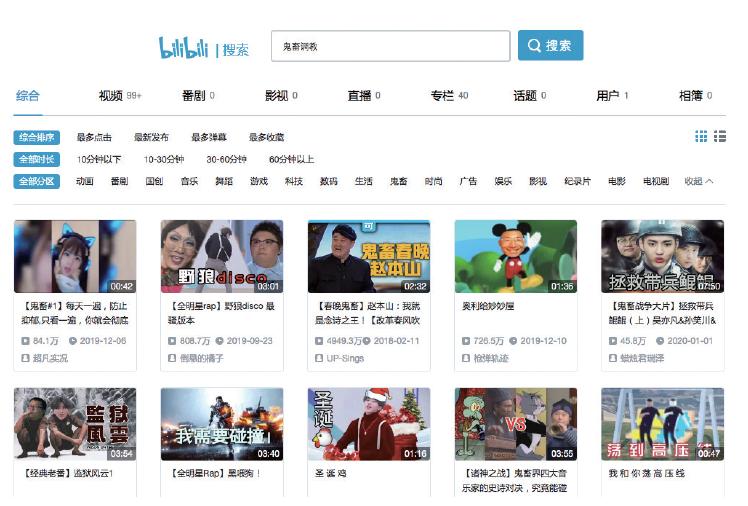The width and height of the screenshot is (748, 506).
Task: Open the 相簿 tab
Action: tap(696, 96)
